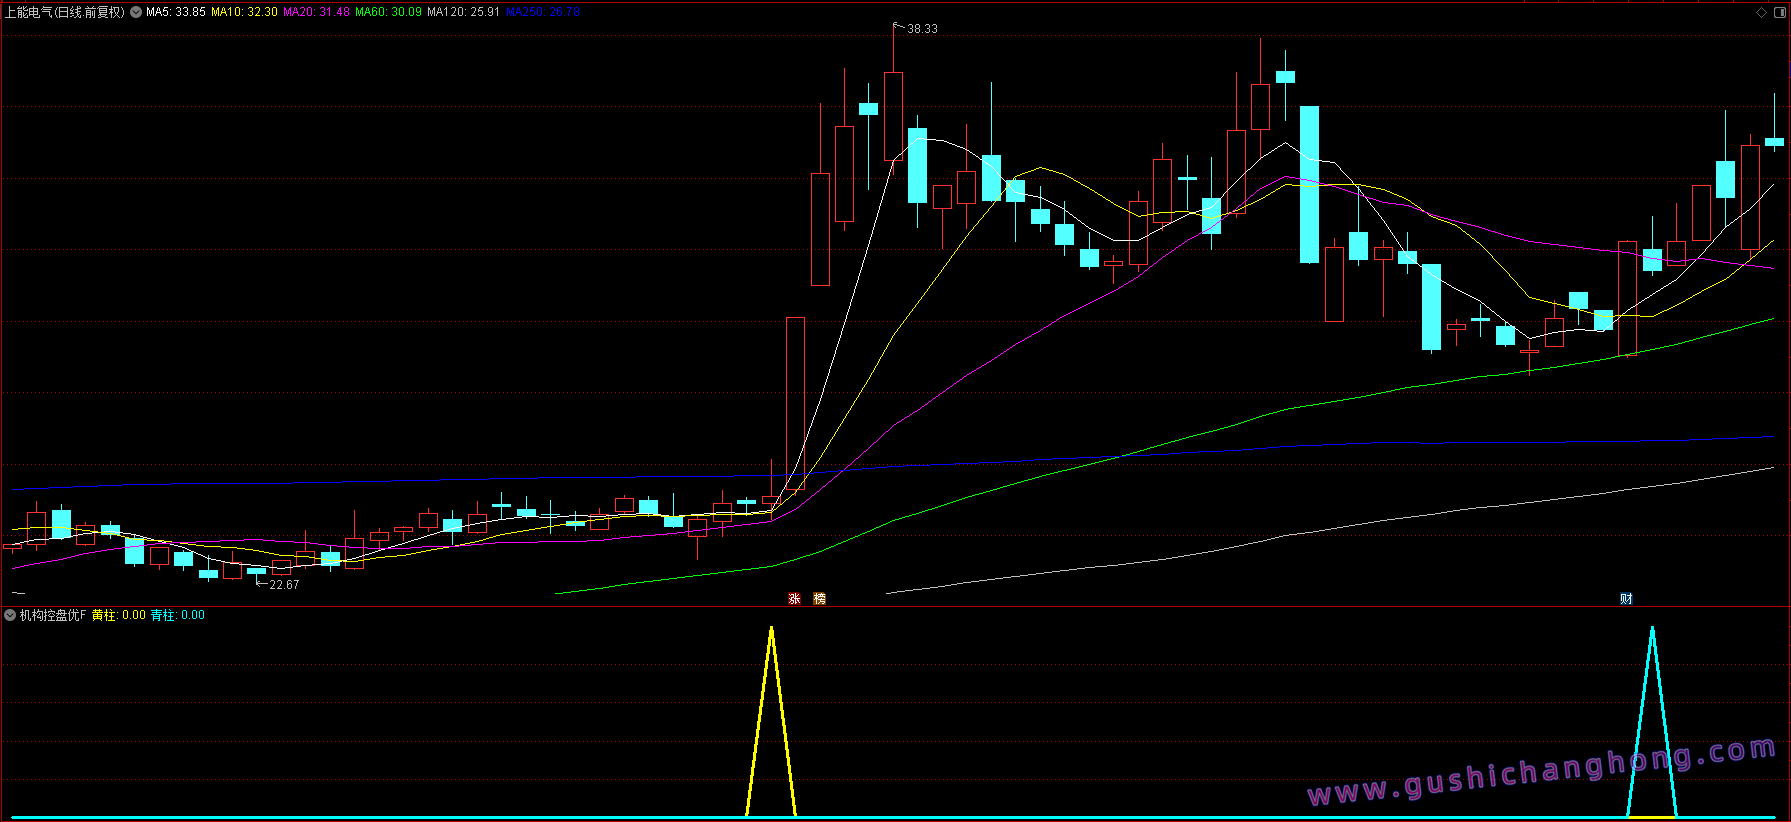Click the 榜 event marker icon

(820, 599)
